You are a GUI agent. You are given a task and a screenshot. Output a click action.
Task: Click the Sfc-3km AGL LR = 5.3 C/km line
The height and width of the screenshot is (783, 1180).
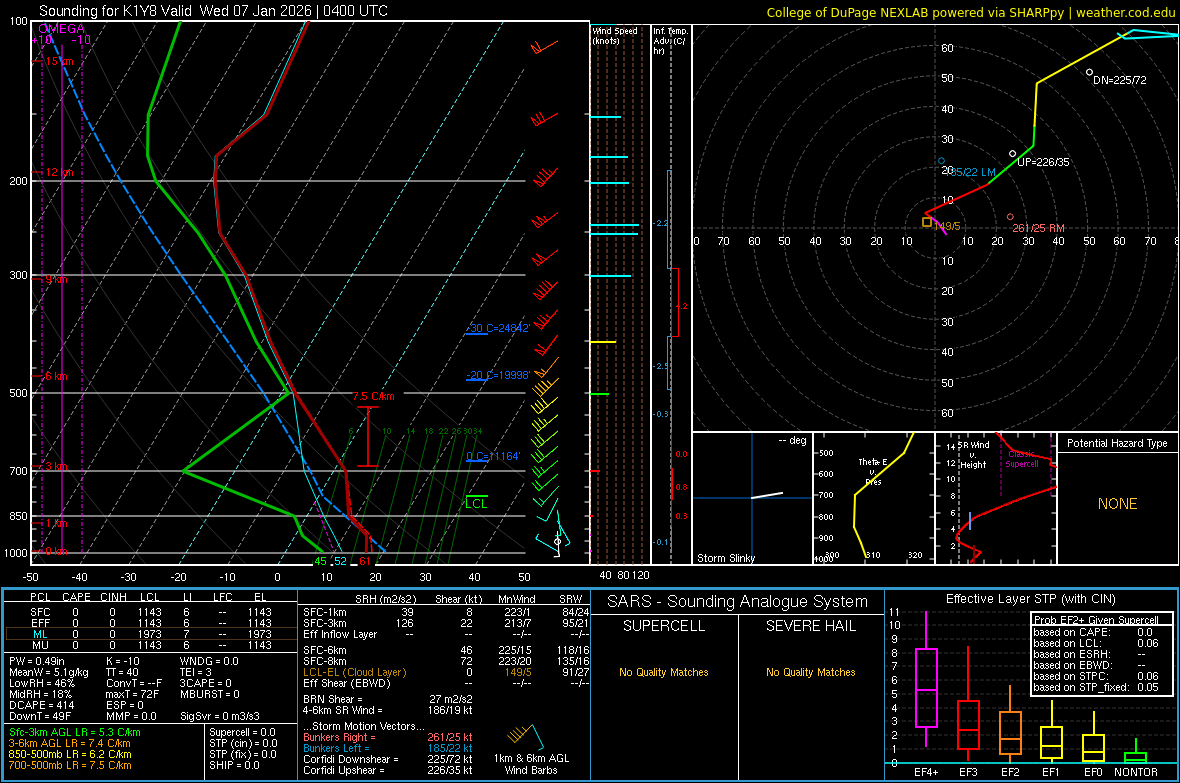point(75,732)
